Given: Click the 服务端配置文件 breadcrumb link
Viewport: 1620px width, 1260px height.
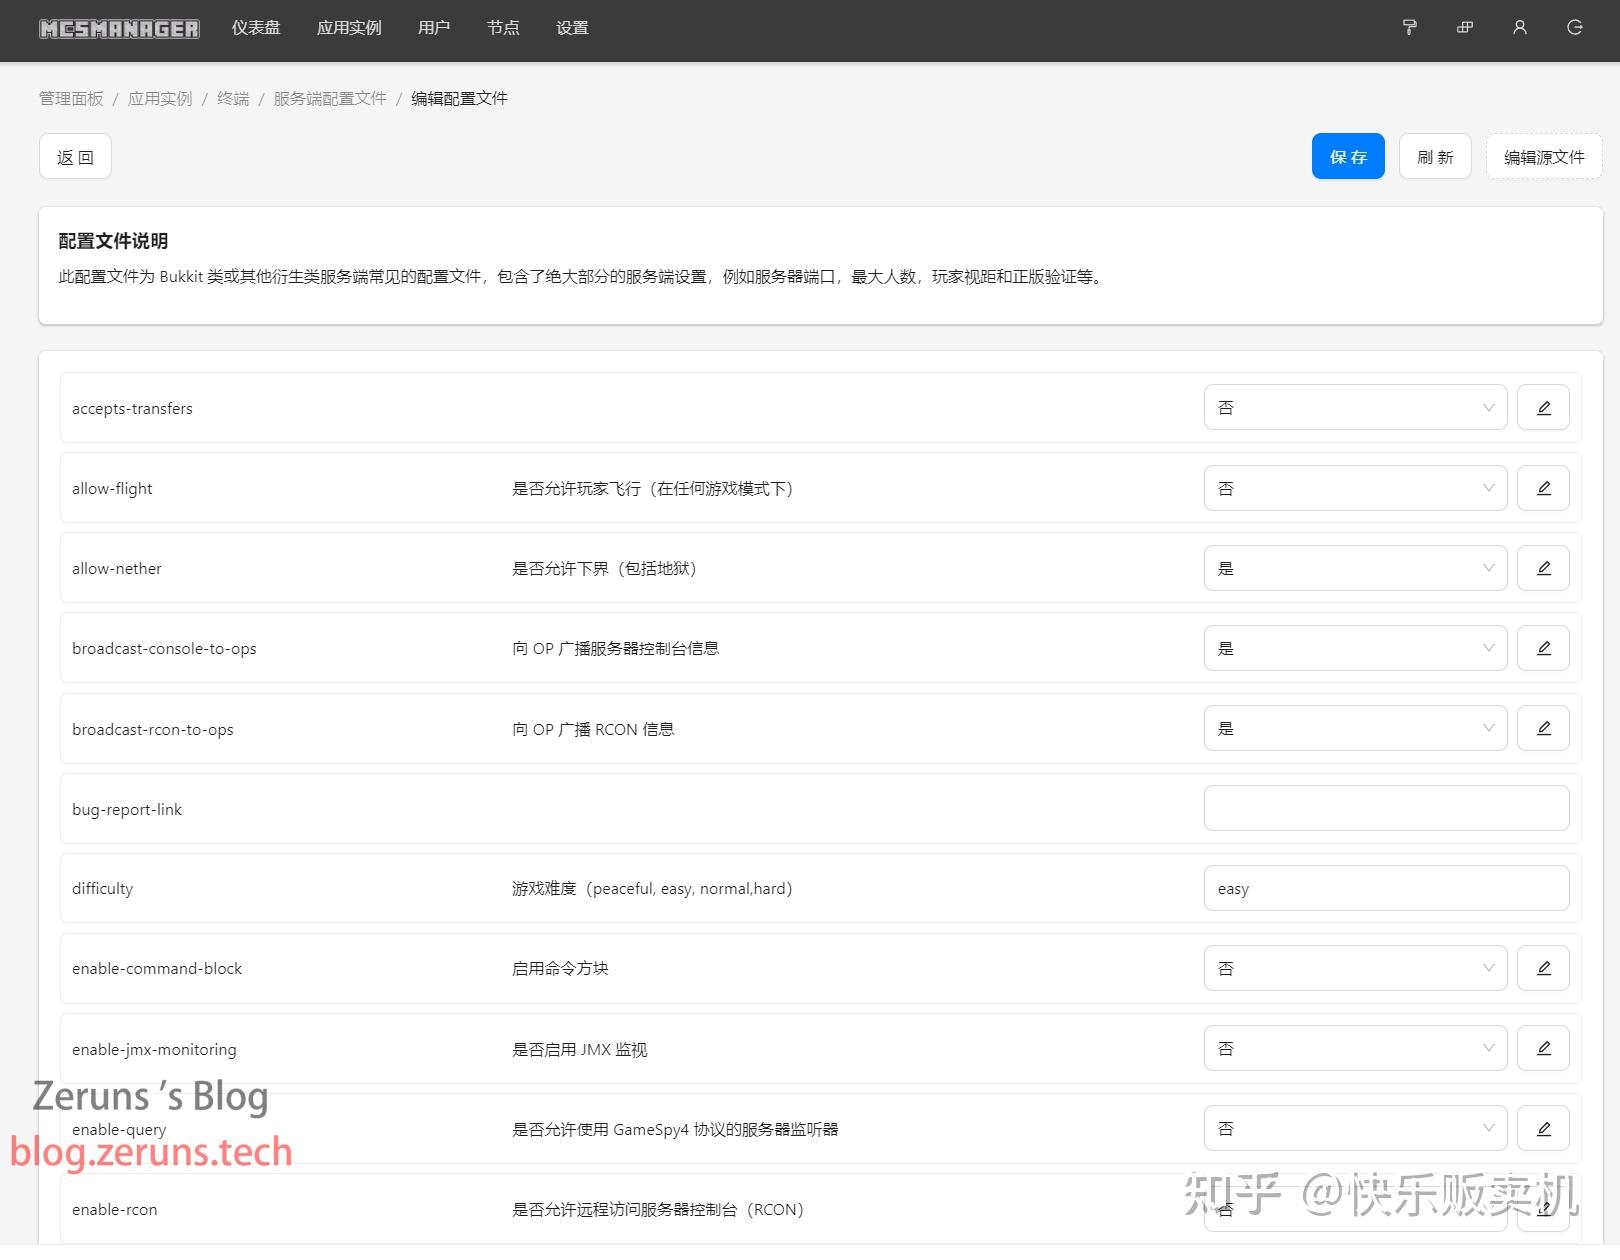Looking at the screenshot, I should click(330, 98).
